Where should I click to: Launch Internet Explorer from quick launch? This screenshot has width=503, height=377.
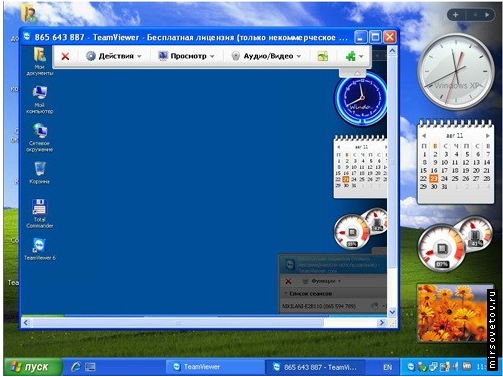(x=76, y=367)
